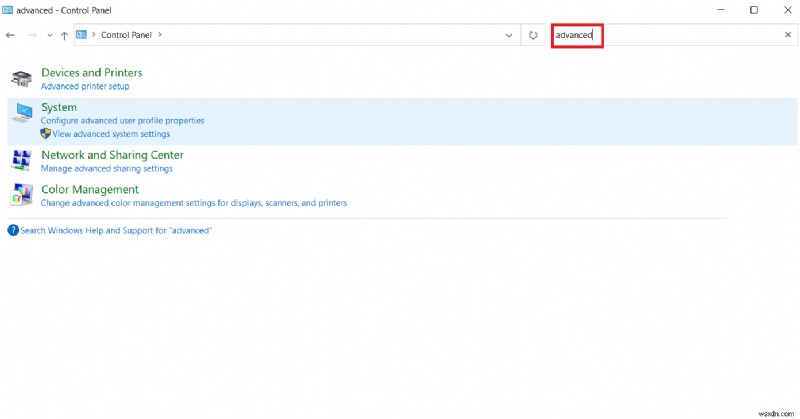Open View advanced system settings
Viewport: 800px width, 419px height.
pyautogui.click(x=111, y=134)
